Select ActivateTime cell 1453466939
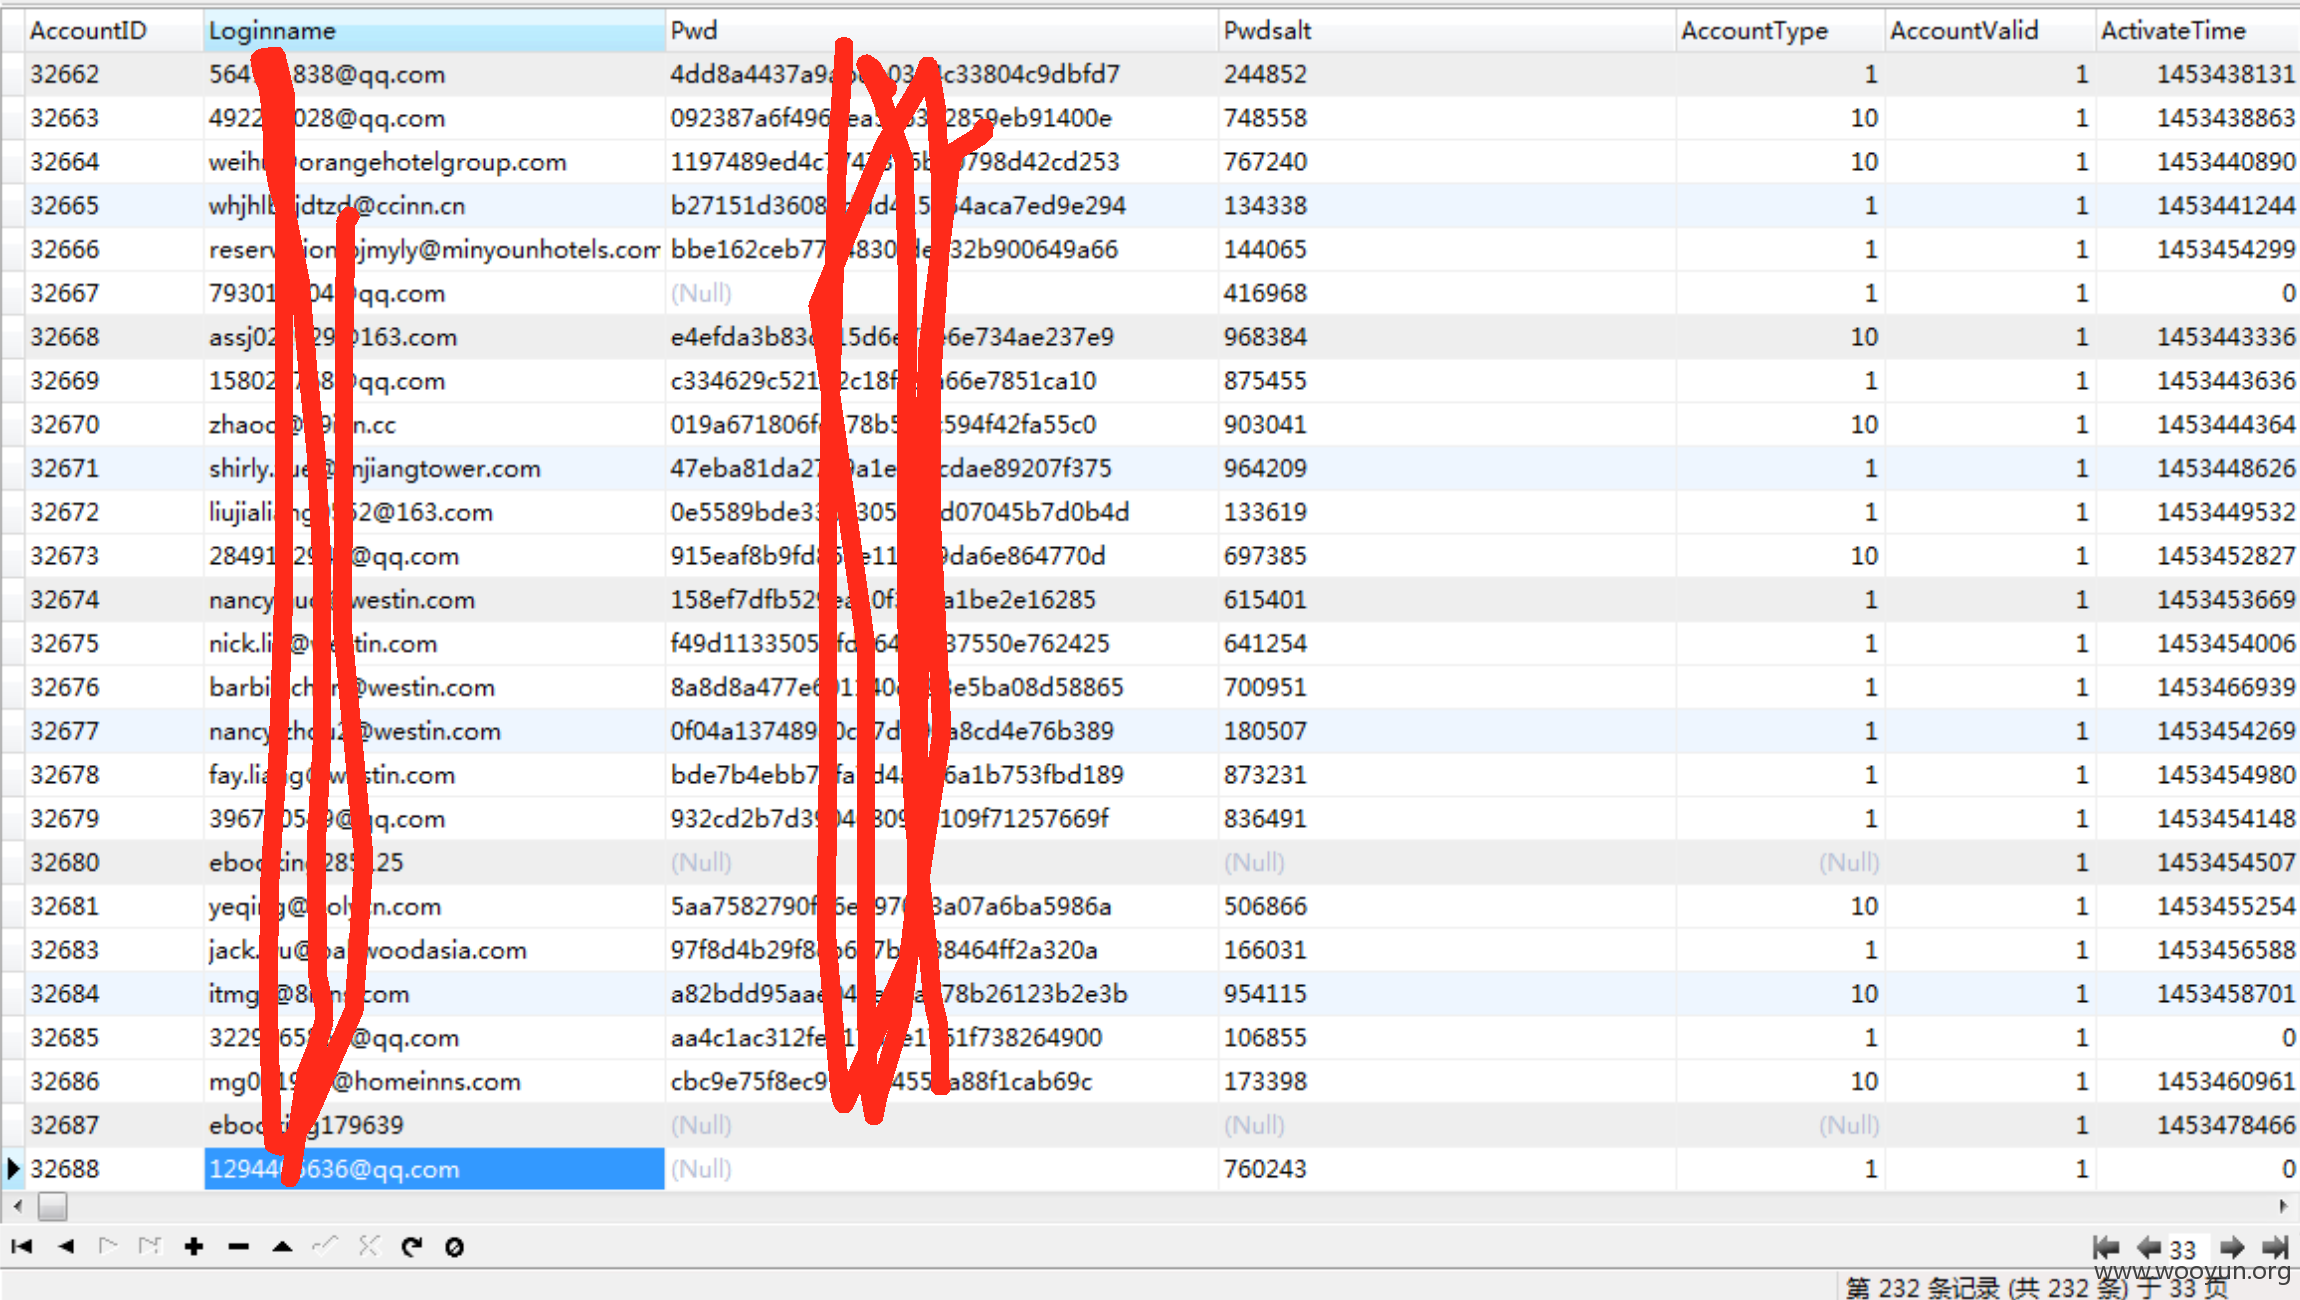The image size is (2300, 1300). tap(2197, 687)
